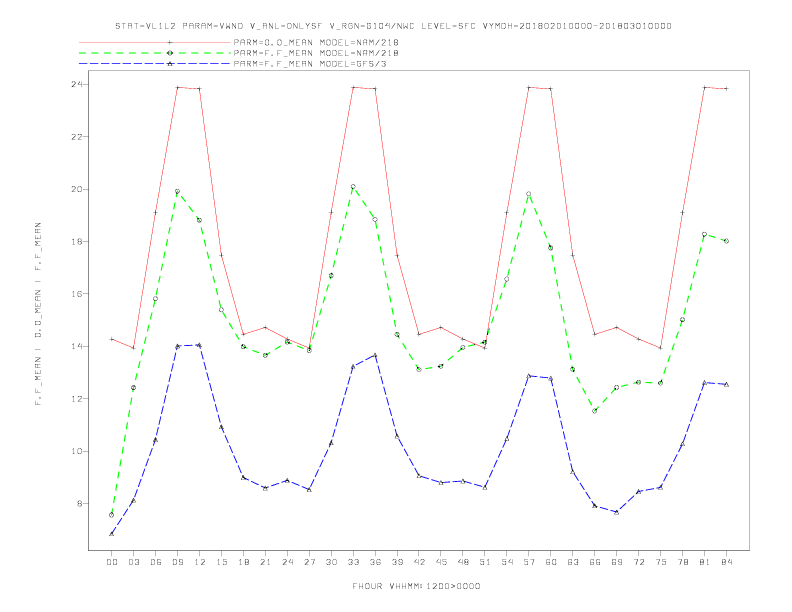Click the x-axis tick label 54

point(507,562)
